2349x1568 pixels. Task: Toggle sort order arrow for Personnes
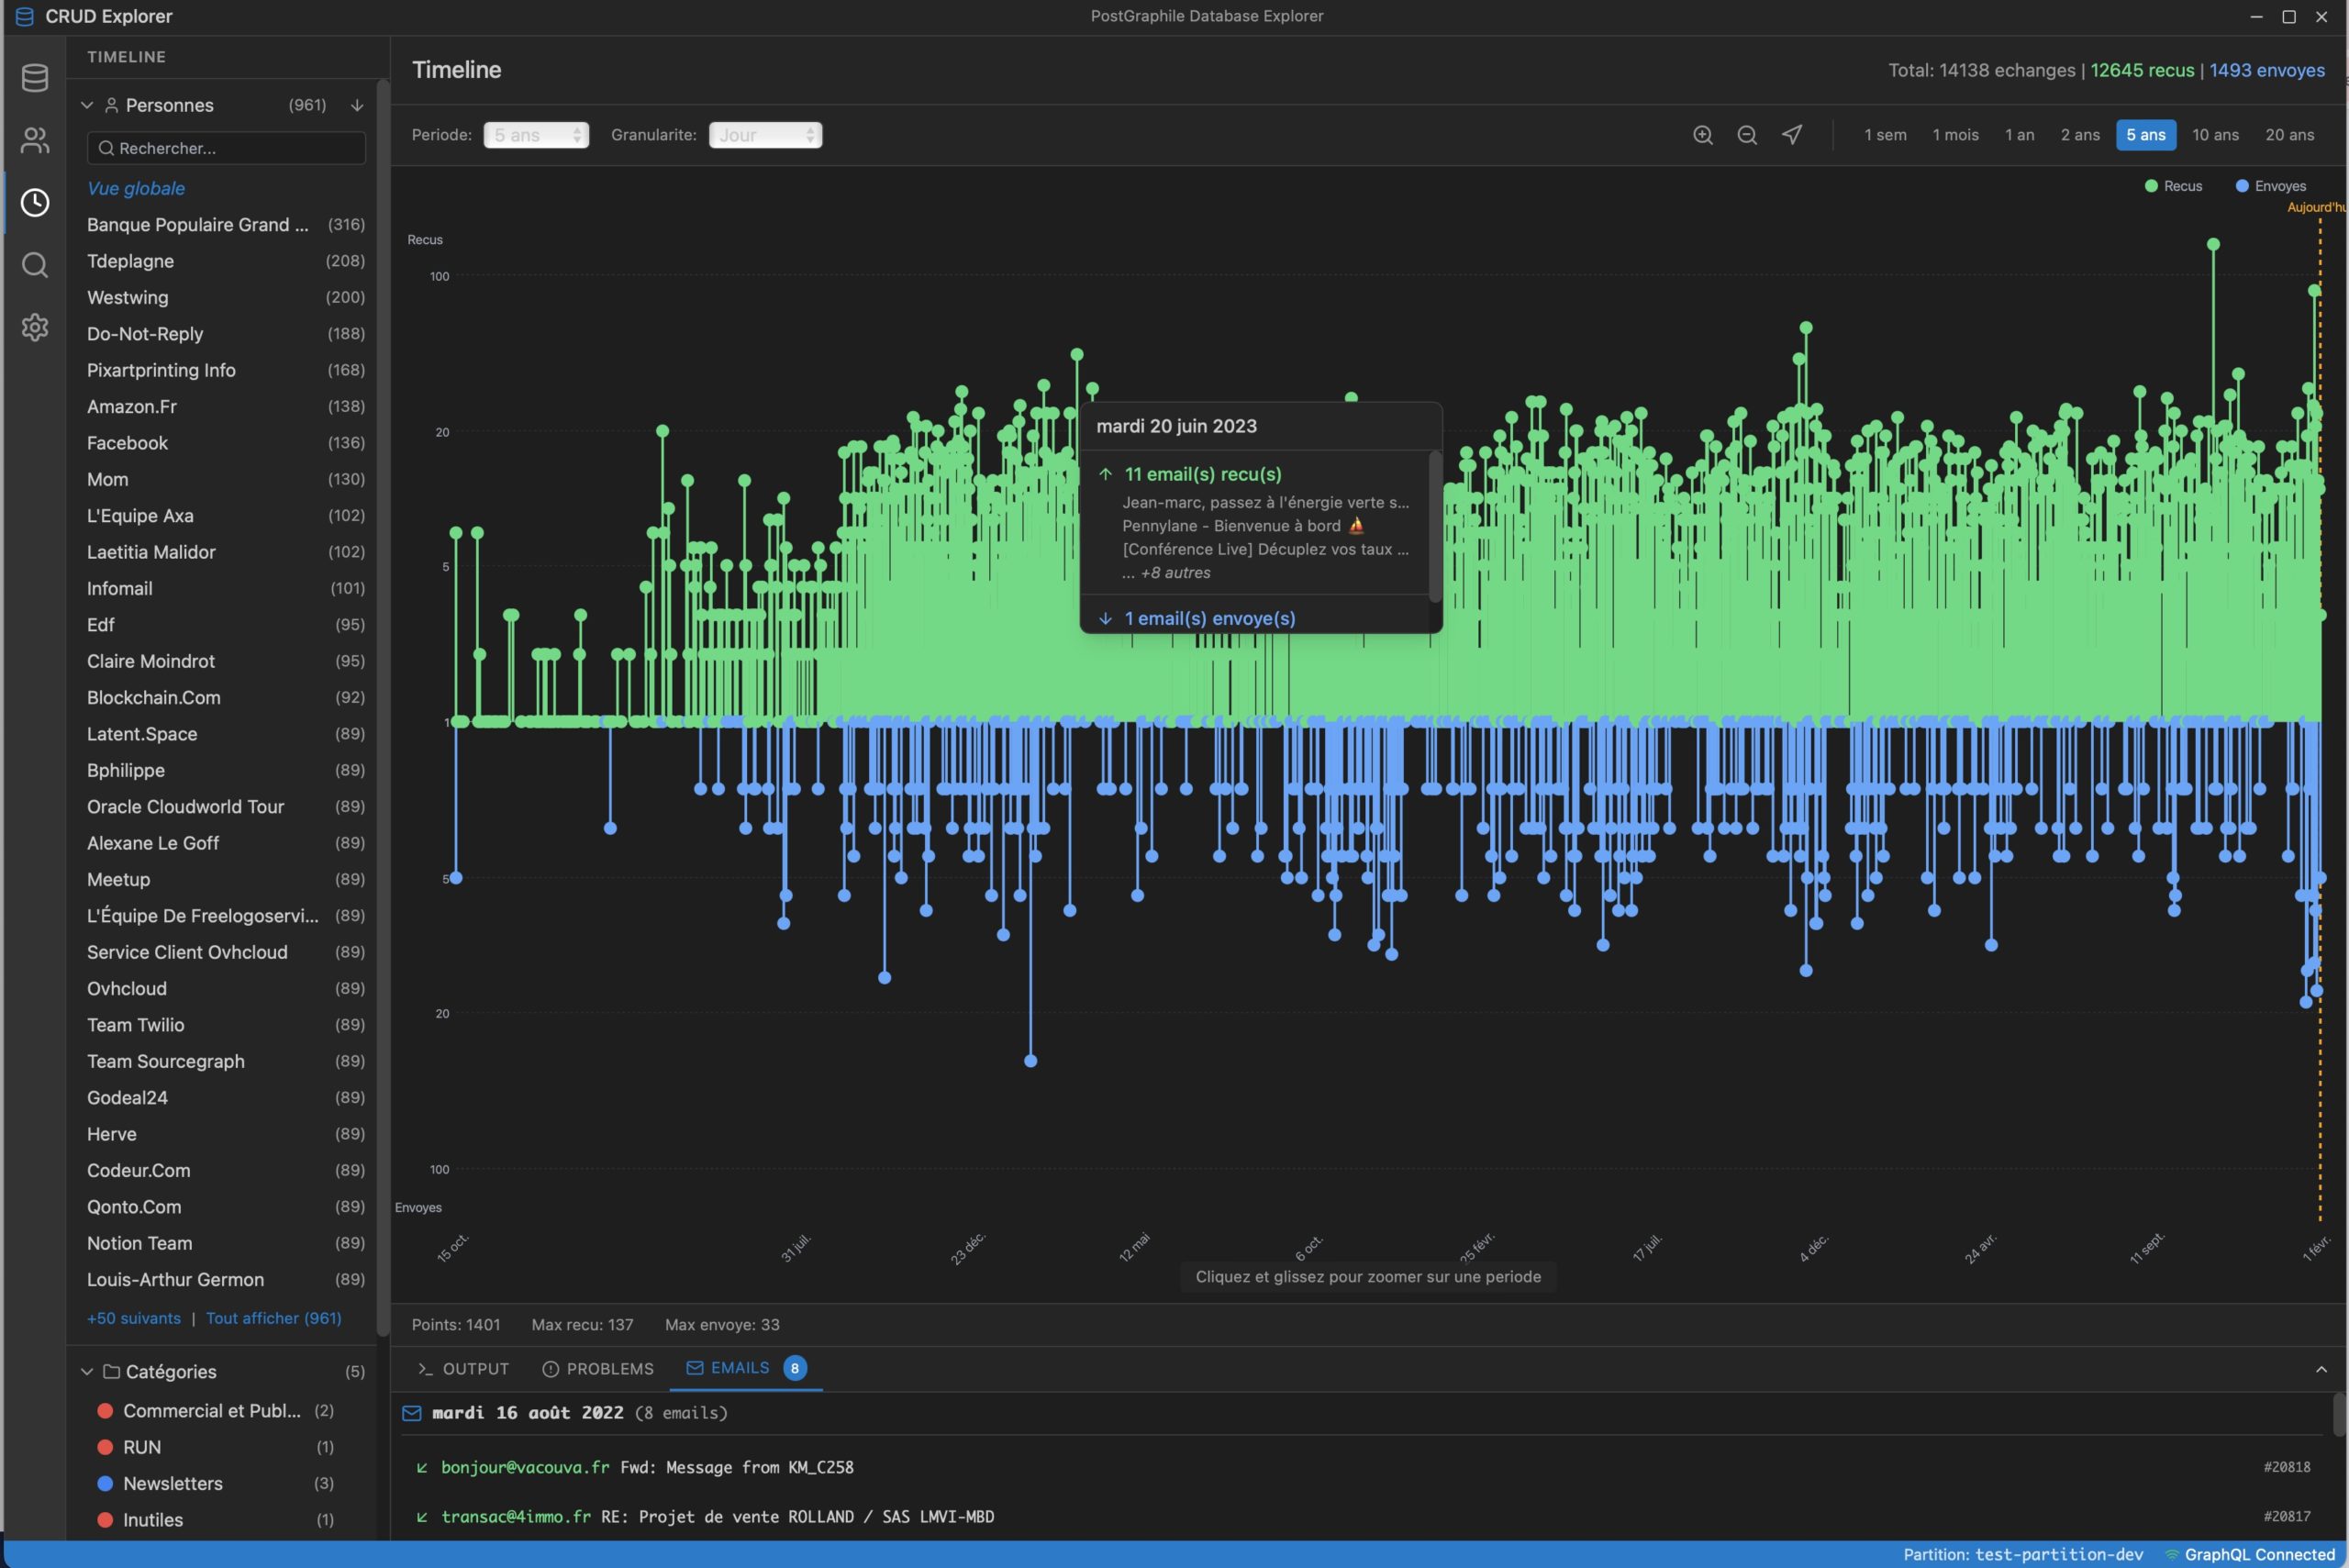(357, 105)
